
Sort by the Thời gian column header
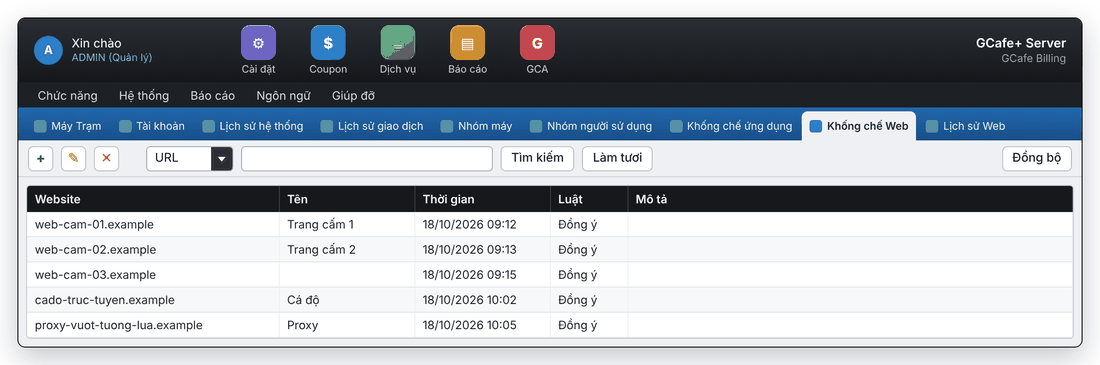(x=483, y=199)
